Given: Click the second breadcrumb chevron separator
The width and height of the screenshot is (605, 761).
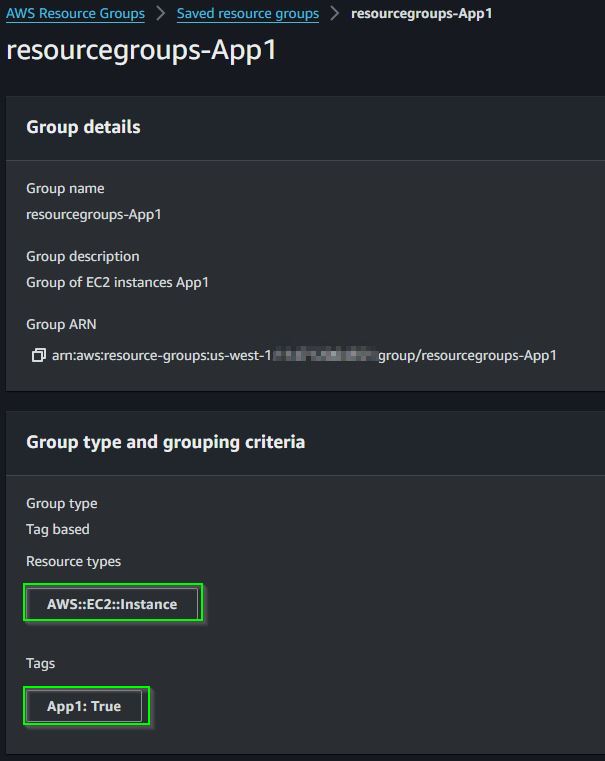Looking at the screenshot, I should 334,14.
